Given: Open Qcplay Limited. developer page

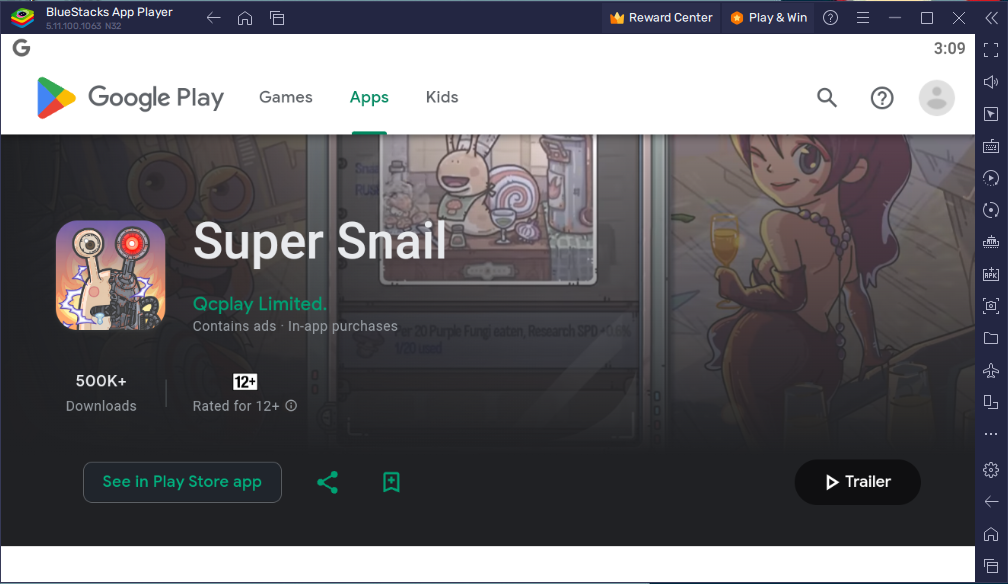Looking at the screenshot, I should pos(260,304).
